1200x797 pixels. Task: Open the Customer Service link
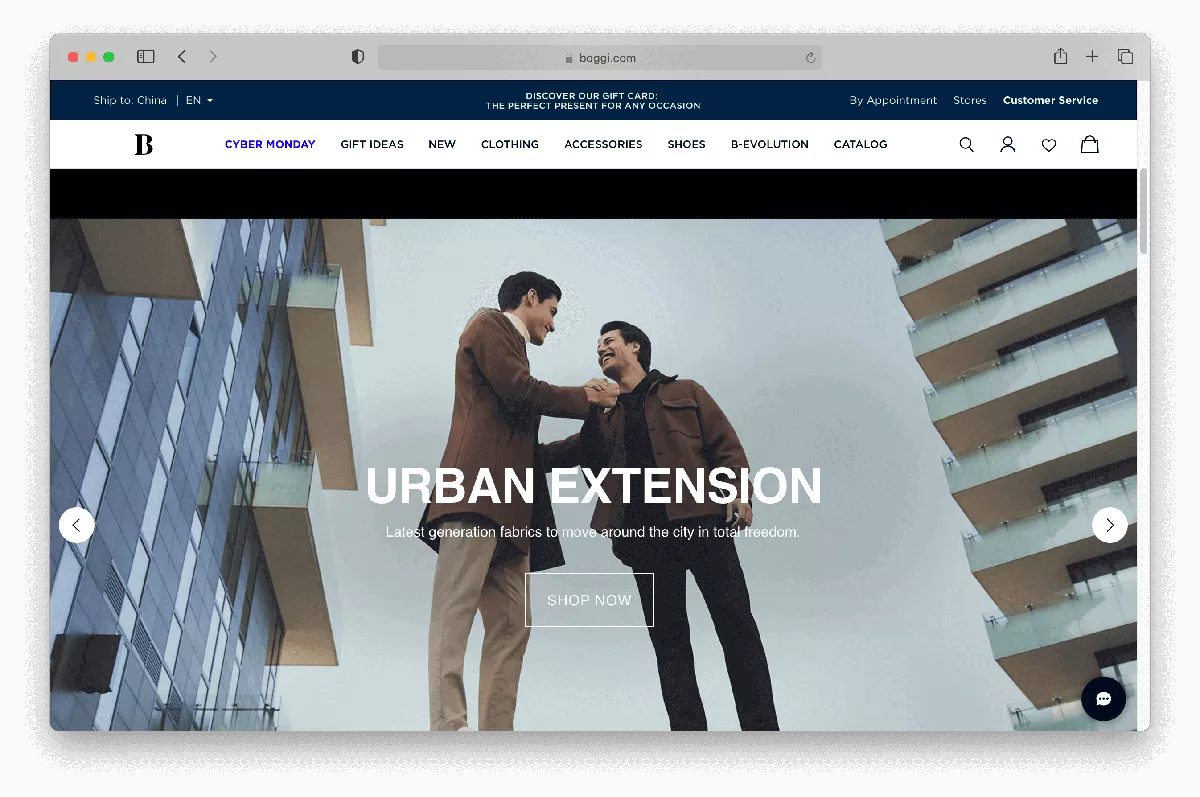coord(1050,100)
